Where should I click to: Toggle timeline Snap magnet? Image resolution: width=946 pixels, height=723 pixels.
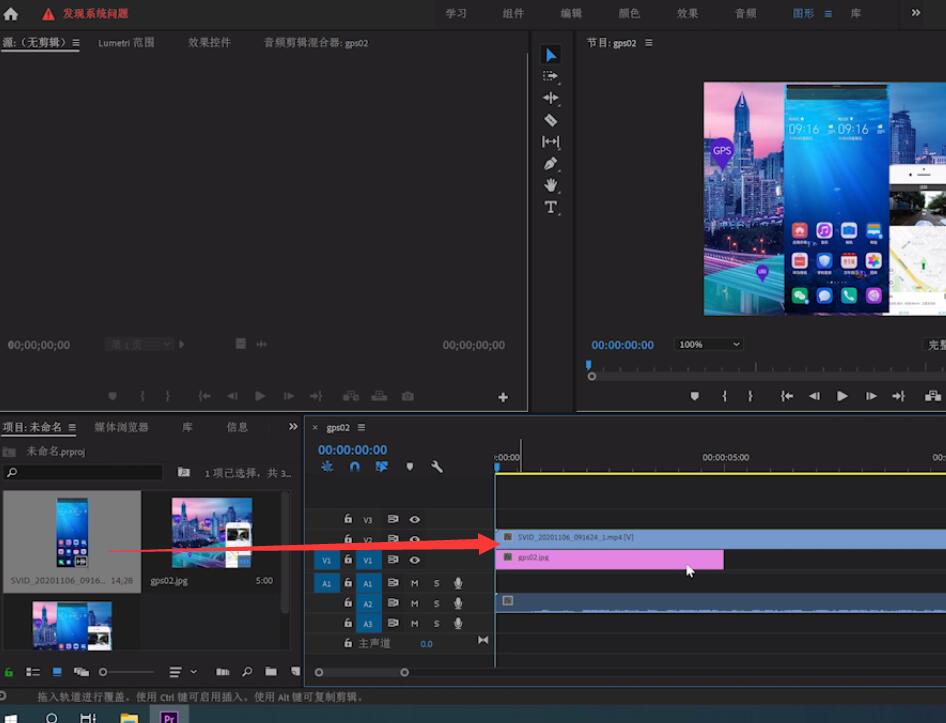tap(355, 467)
